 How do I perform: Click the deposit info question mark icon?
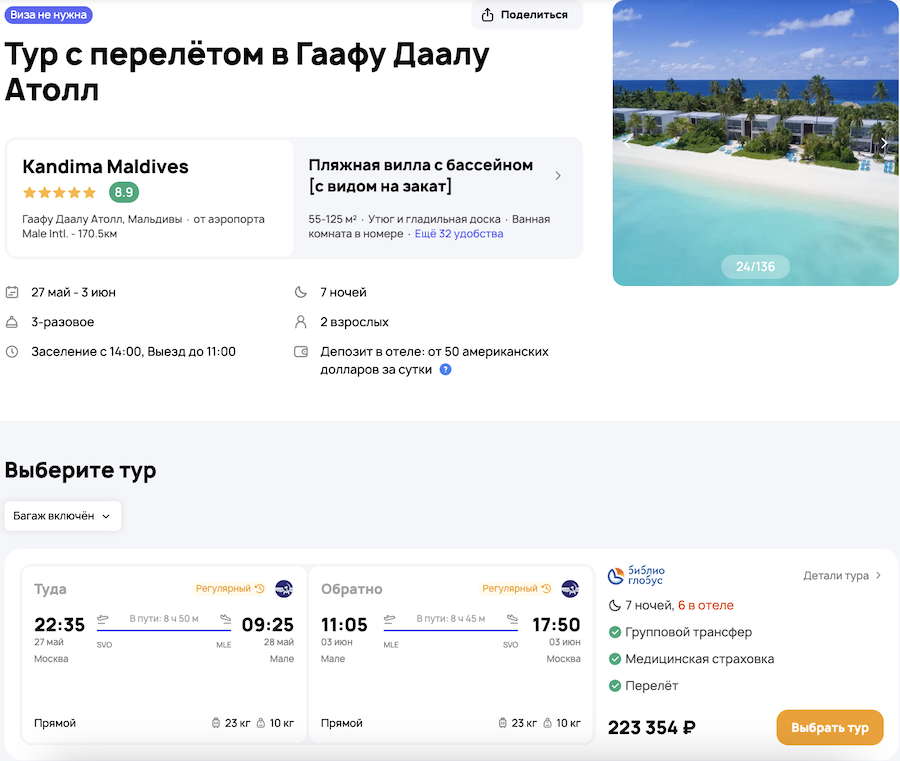click(x=446, y=369)
